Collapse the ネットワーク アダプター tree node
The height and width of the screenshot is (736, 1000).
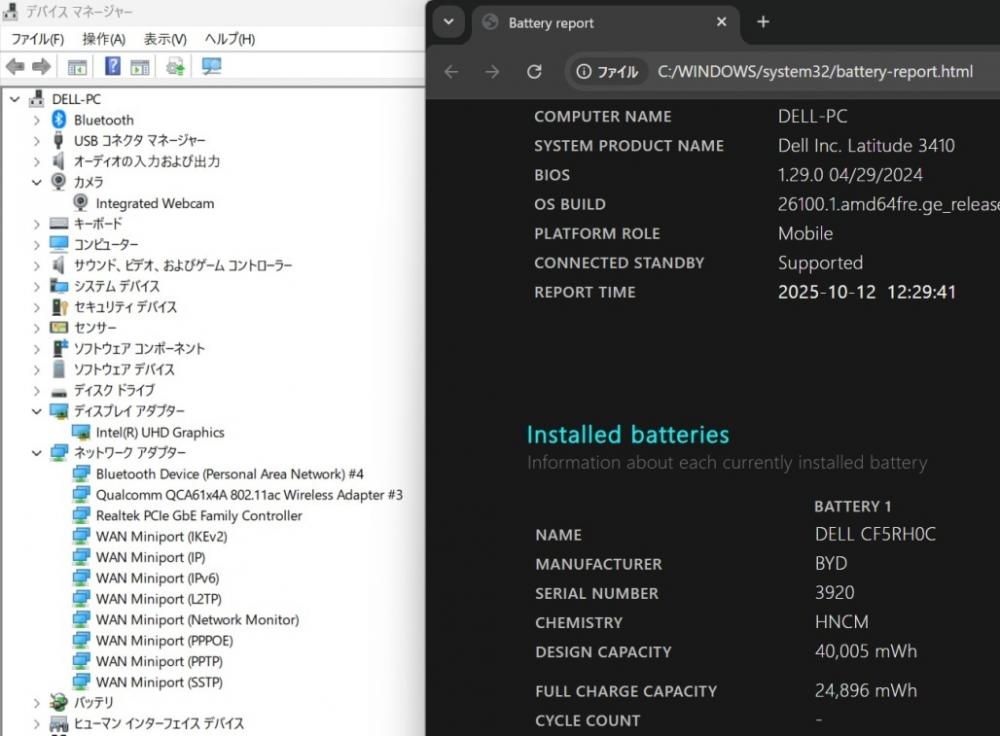[37, 453]
